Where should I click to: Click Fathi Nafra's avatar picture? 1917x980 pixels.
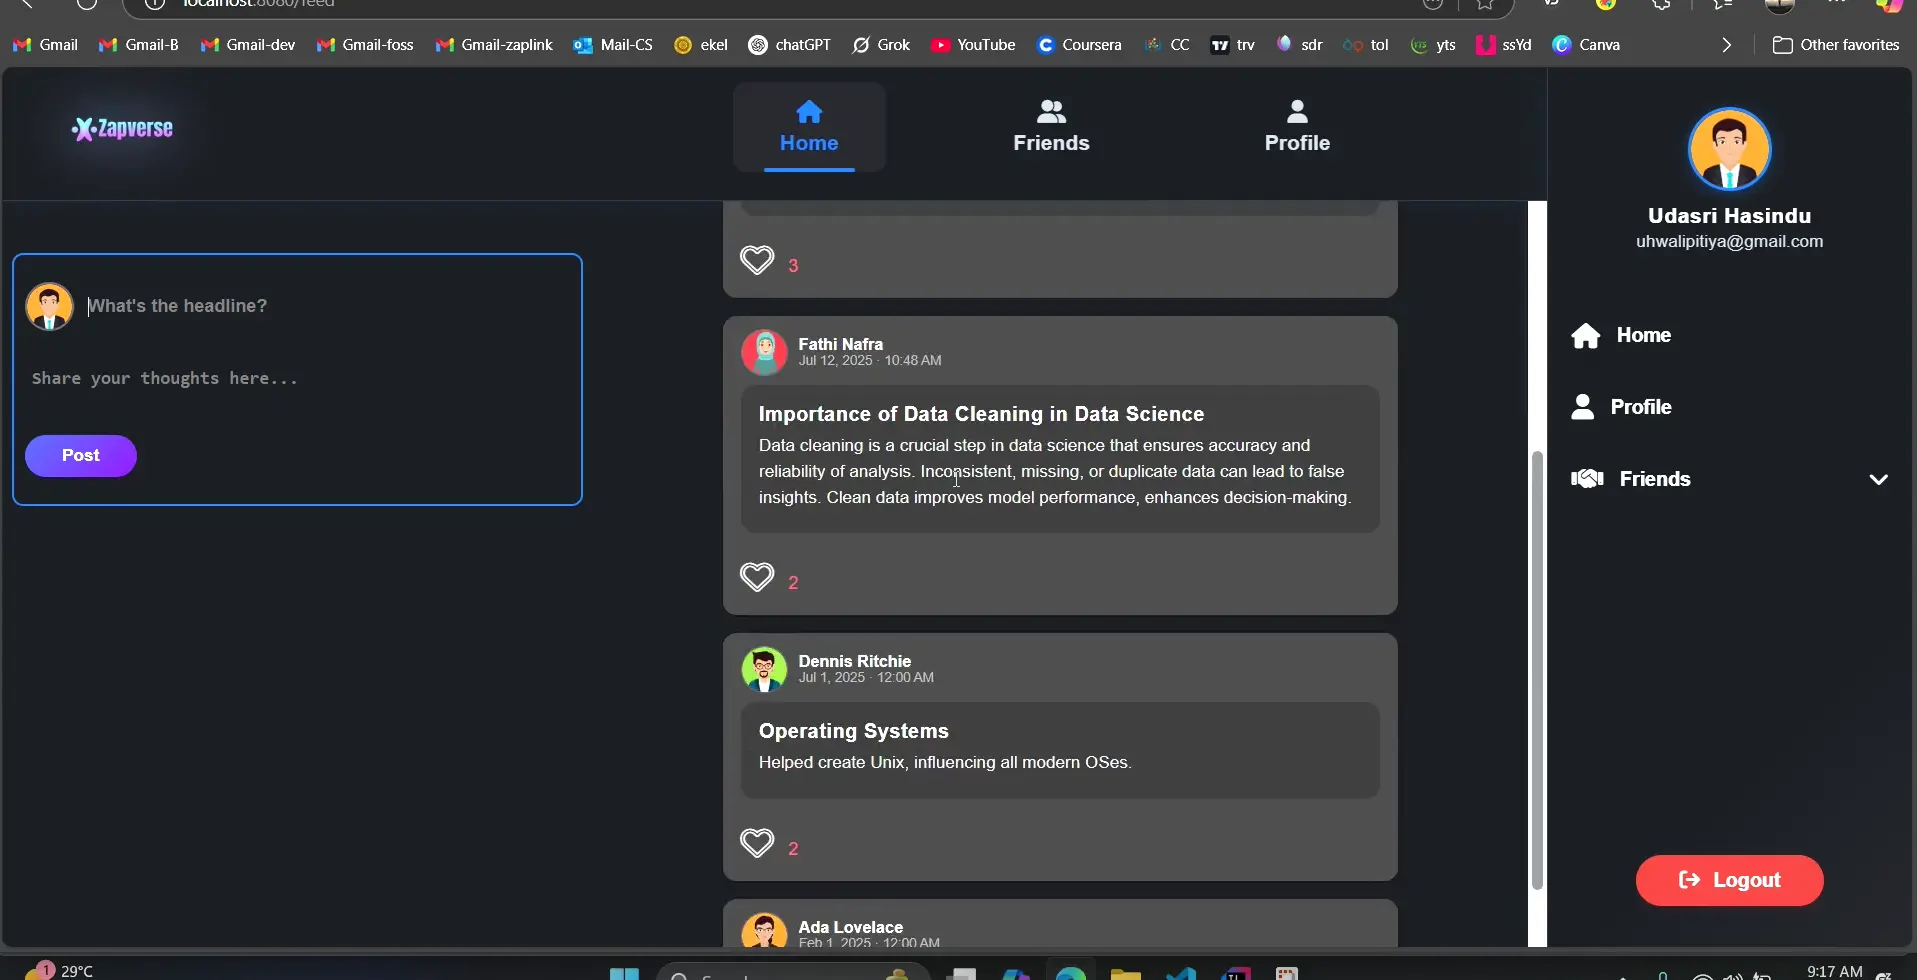(764, 353)
